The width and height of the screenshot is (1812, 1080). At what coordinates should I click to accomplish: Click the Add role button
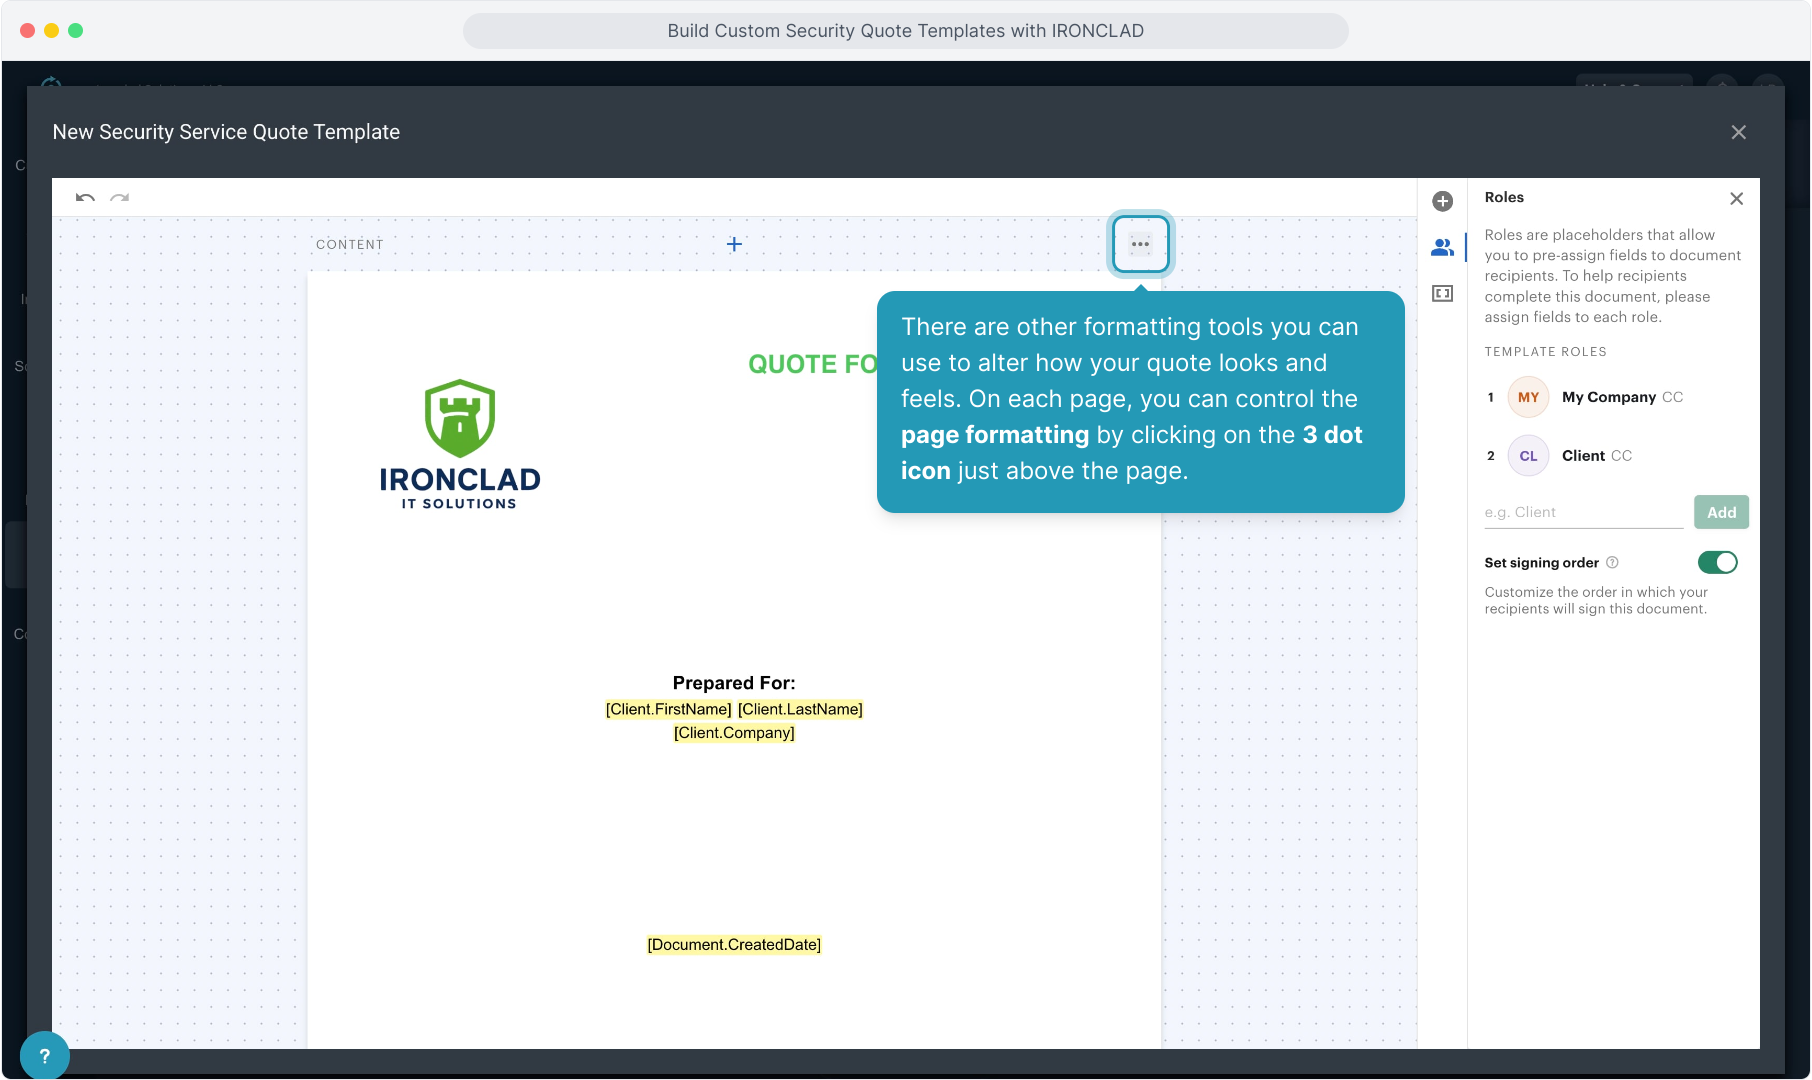coord(1721,512)
